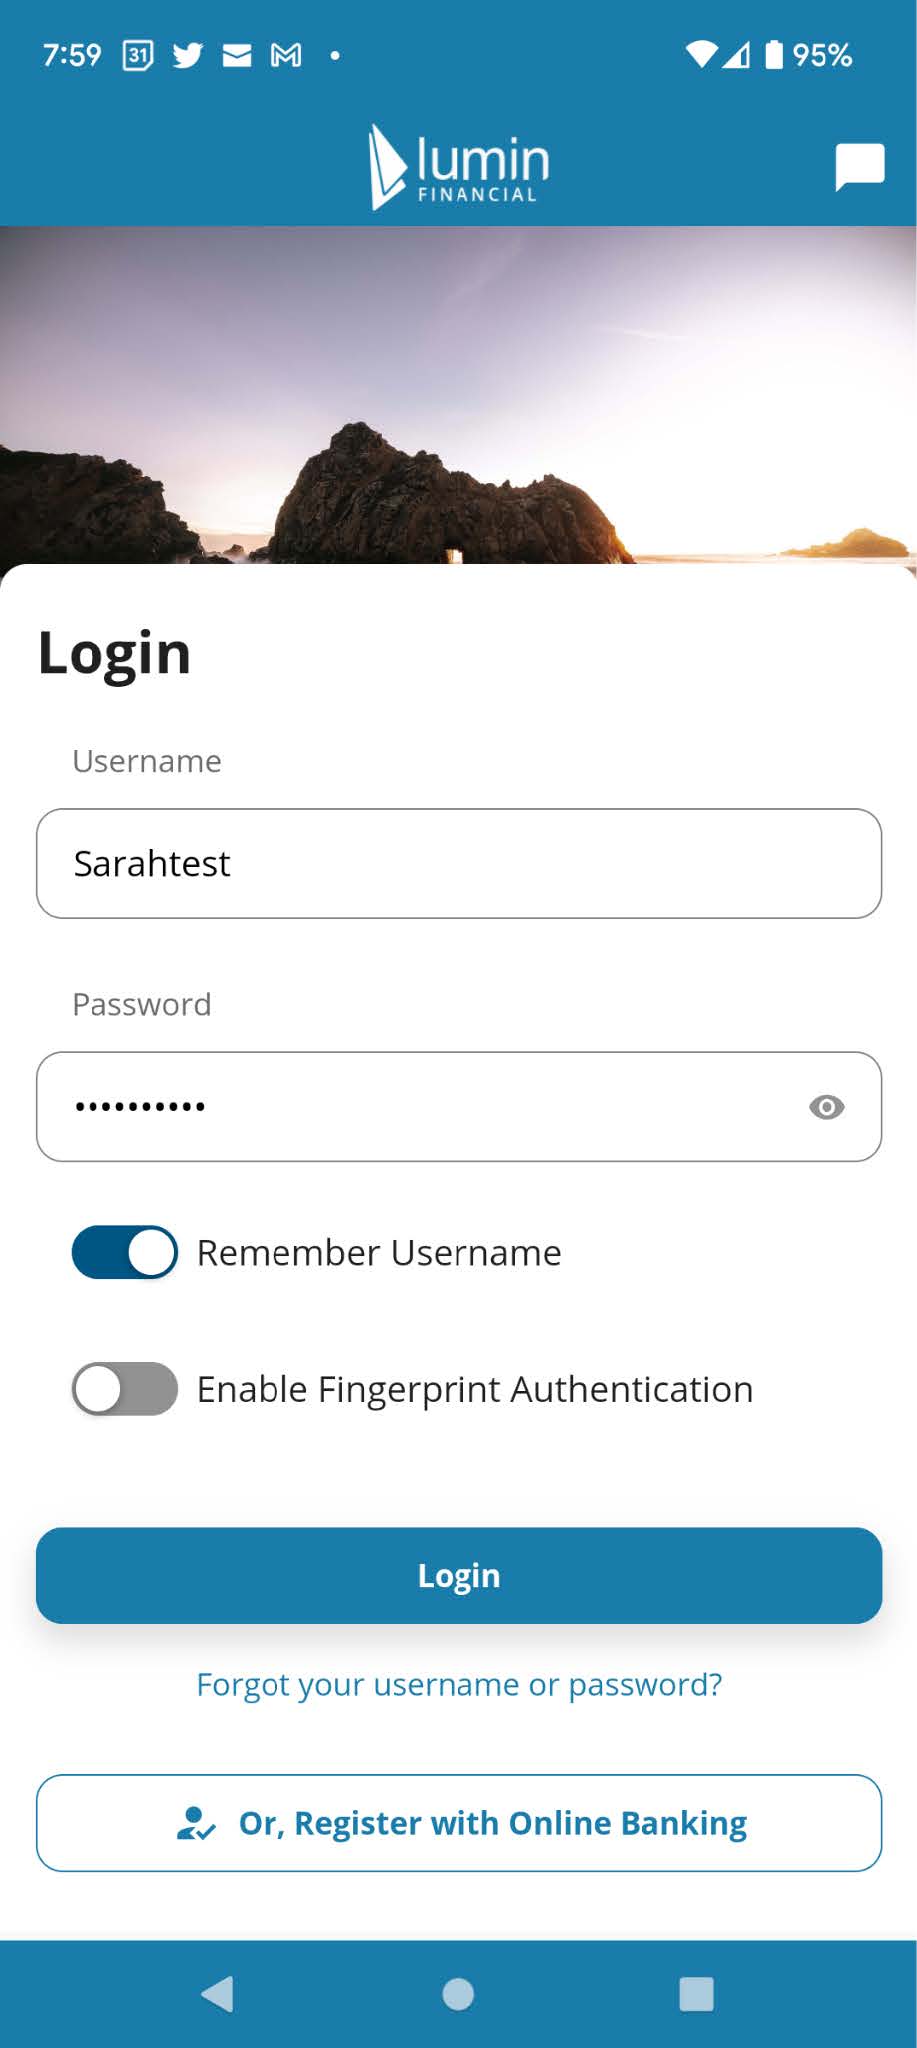
Task: Focus the Password input field
Action: coord(420,1107)
